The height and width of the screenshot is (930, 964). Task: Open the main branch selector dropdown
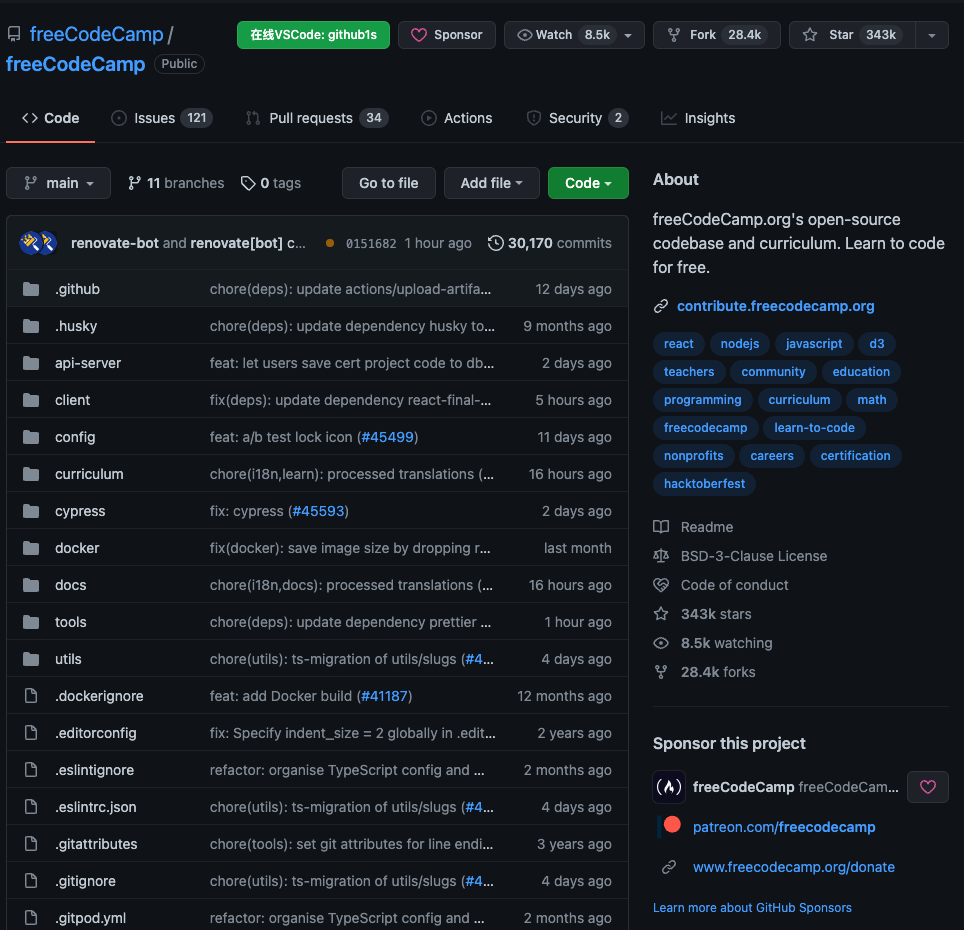click(58, 183)
